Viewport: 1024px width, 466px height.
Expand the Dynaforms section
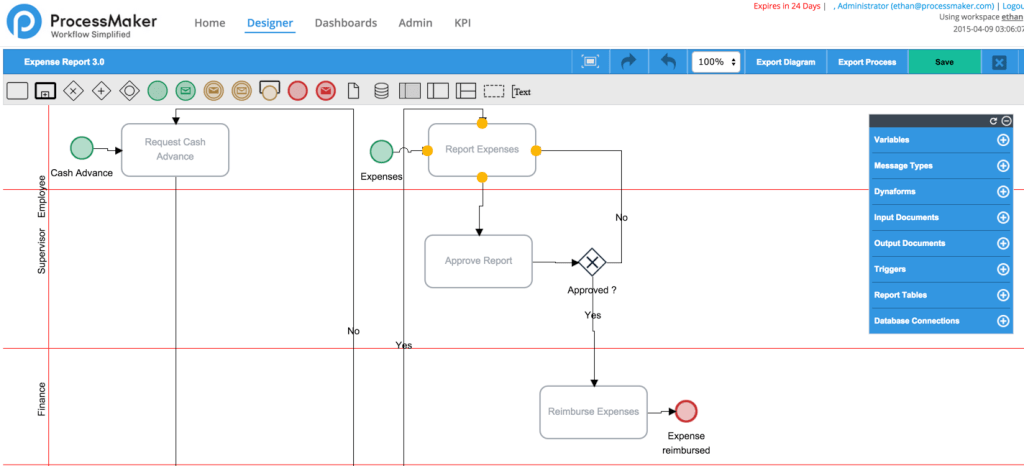pyautogui.click(x=1003, y=192)
